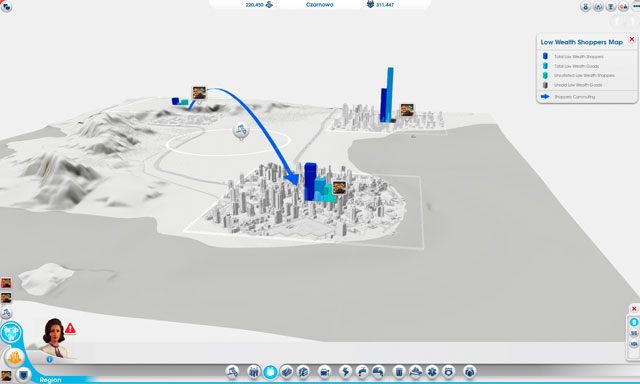This screenshot has width=640, height=384.
Task: Click the tall blue bar over northeast city
Action: pos(390,94)
